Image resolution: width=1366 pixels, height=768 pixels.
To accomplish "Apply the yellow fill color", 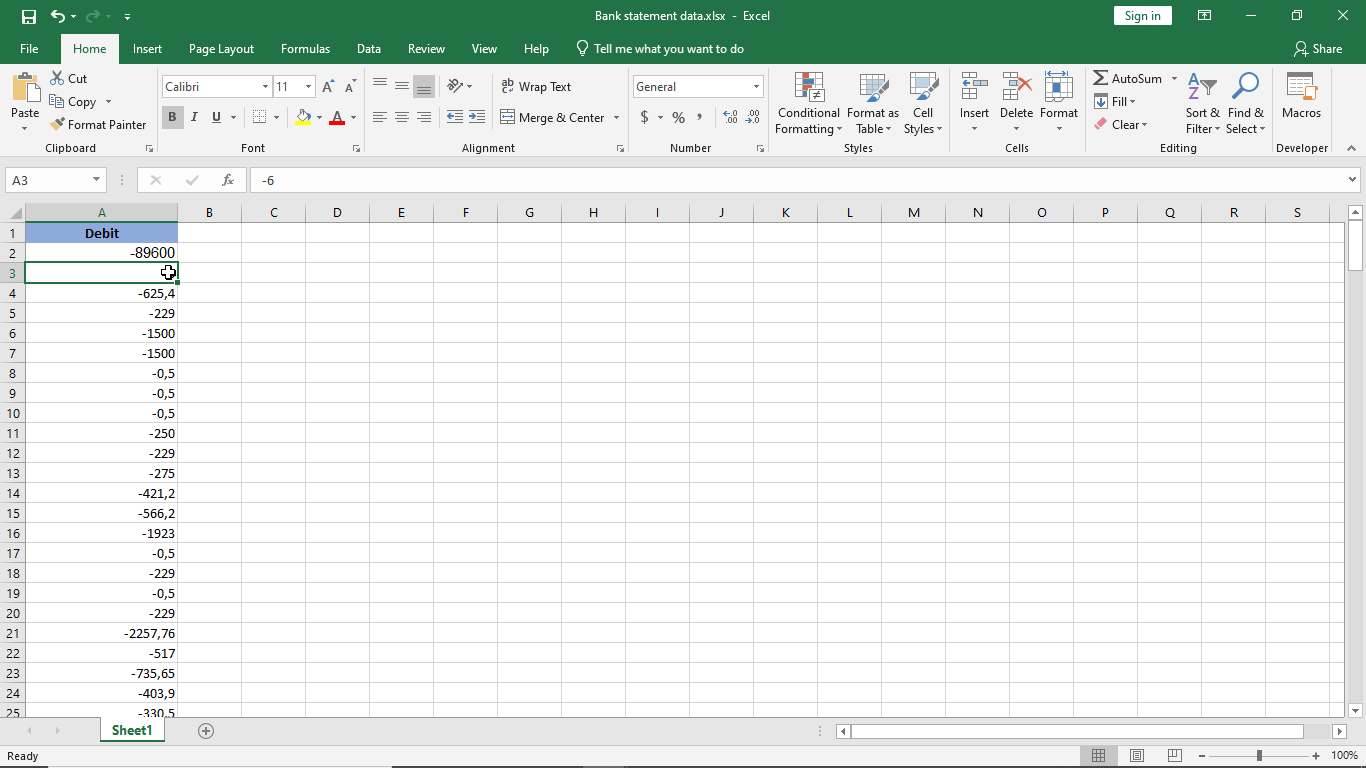I will pyautogui.click(x=303, y=117).
